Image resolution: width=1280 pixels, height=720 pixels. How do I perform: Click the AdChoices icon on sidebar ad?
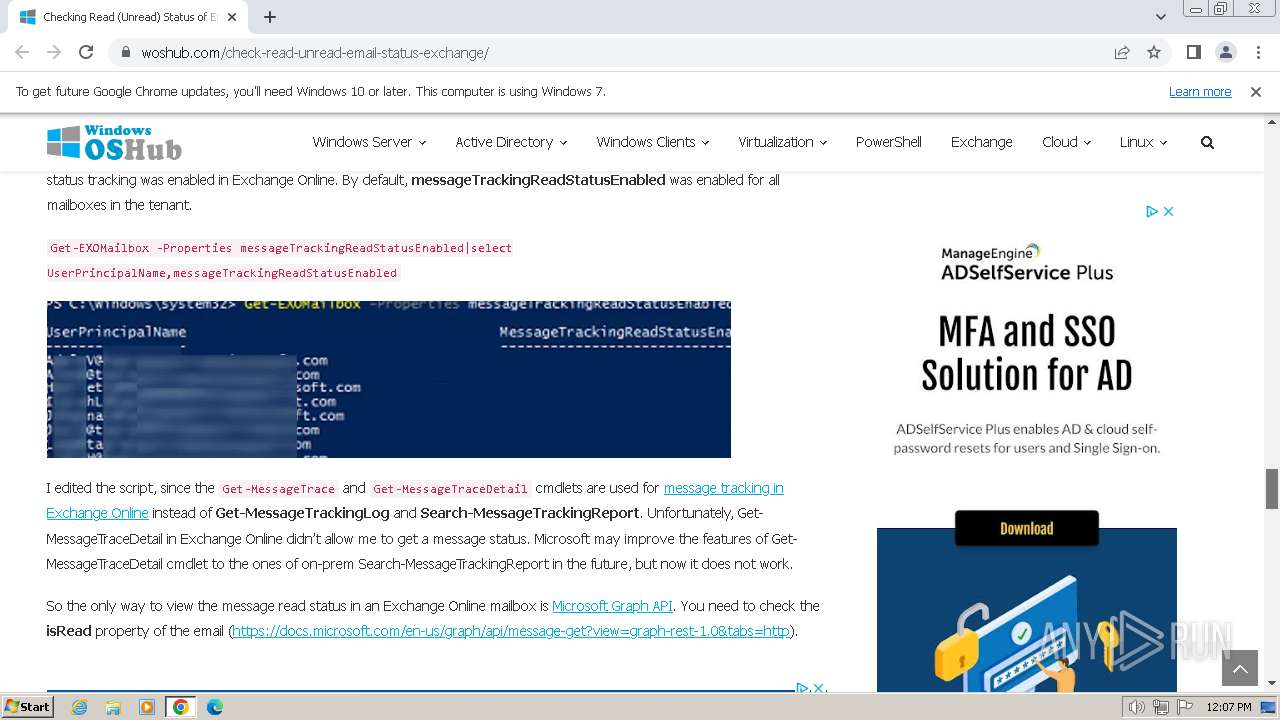click(1152, 211)
